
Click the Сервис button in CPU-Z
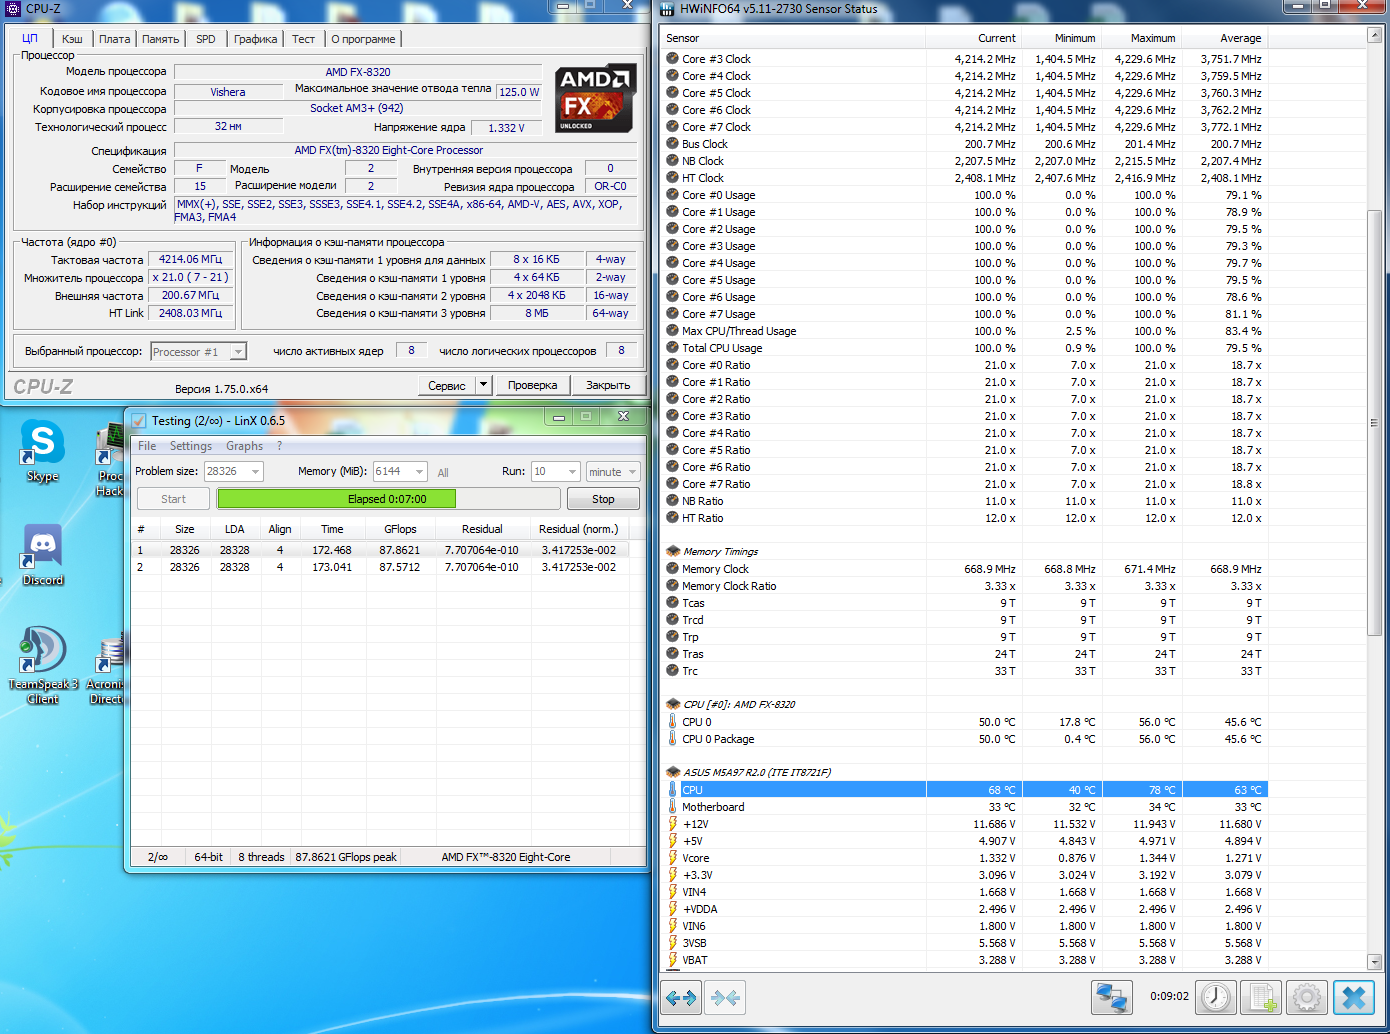pyautogui.click(x=446, y=385)
